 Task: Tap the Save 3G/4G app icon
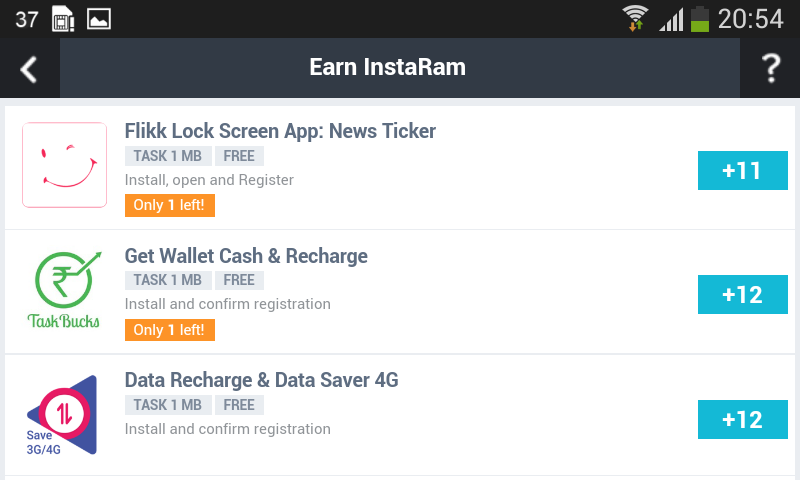point(62,415)
